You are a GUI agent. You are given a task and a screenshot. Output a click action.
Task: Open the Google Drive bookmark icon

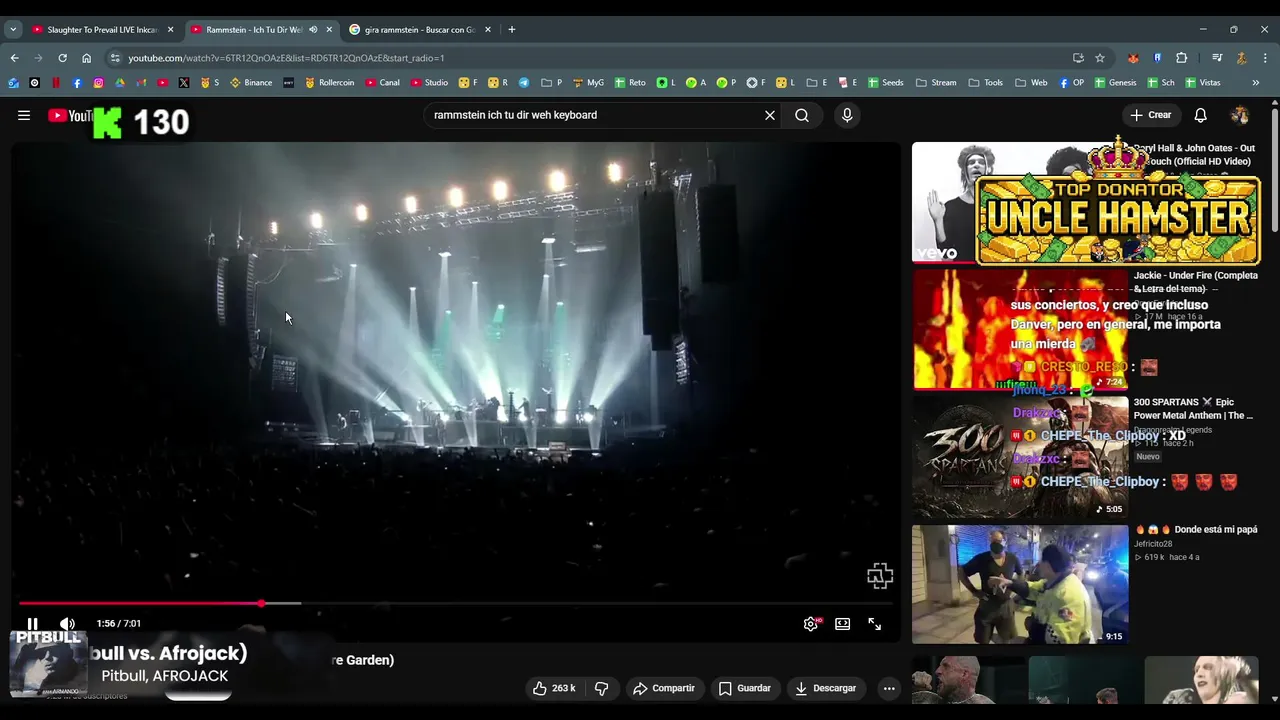(x=120, y=83)
